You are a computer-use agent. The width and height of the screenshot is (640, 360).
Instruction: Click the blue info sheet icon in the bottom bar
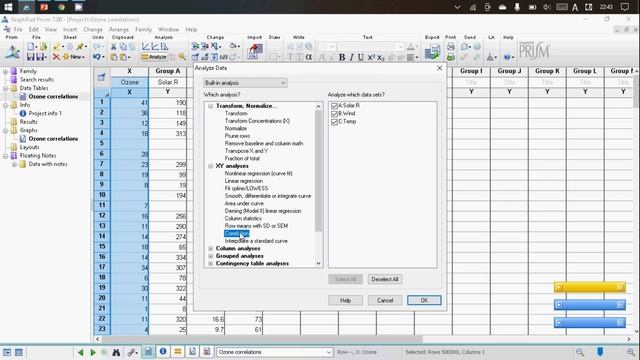pyautogui.click(x=163, y=351)
